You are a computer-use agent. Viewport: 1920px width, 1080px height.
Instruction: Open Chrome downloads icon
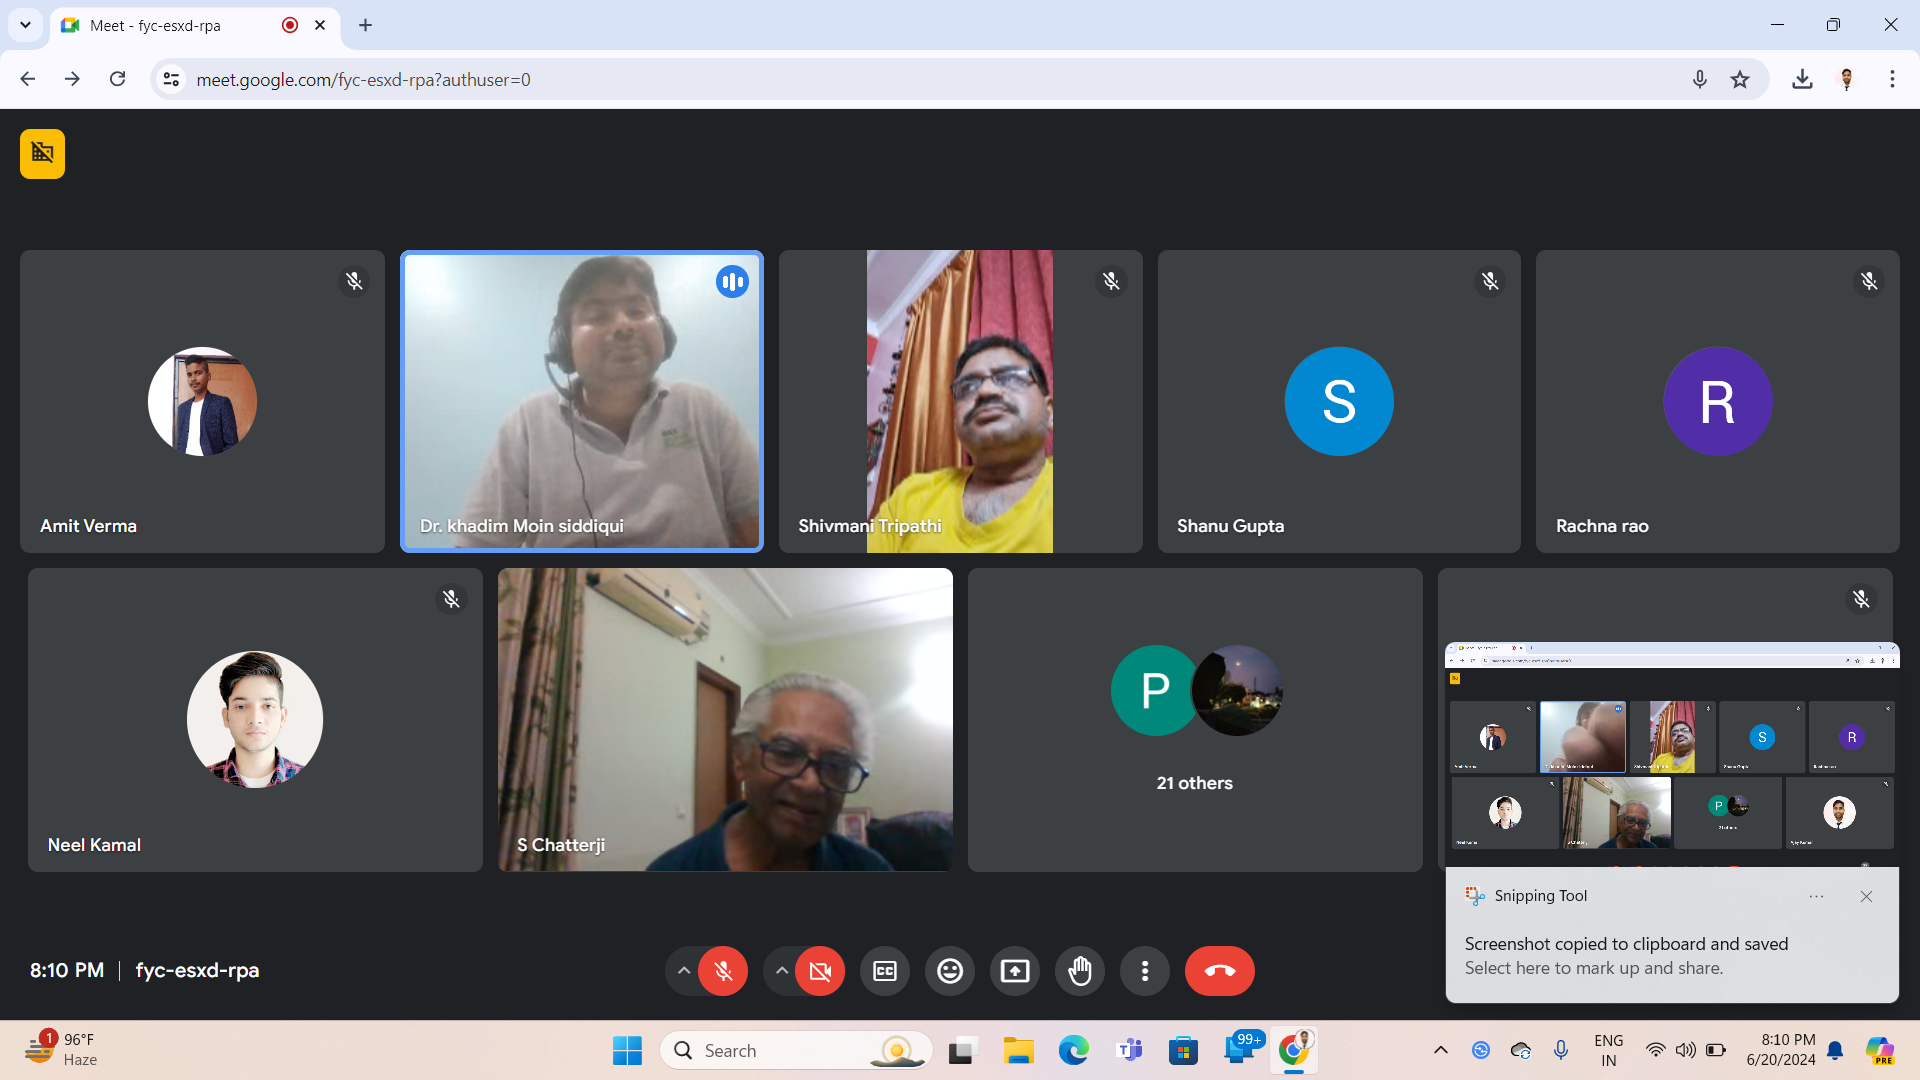(1802, 79)
